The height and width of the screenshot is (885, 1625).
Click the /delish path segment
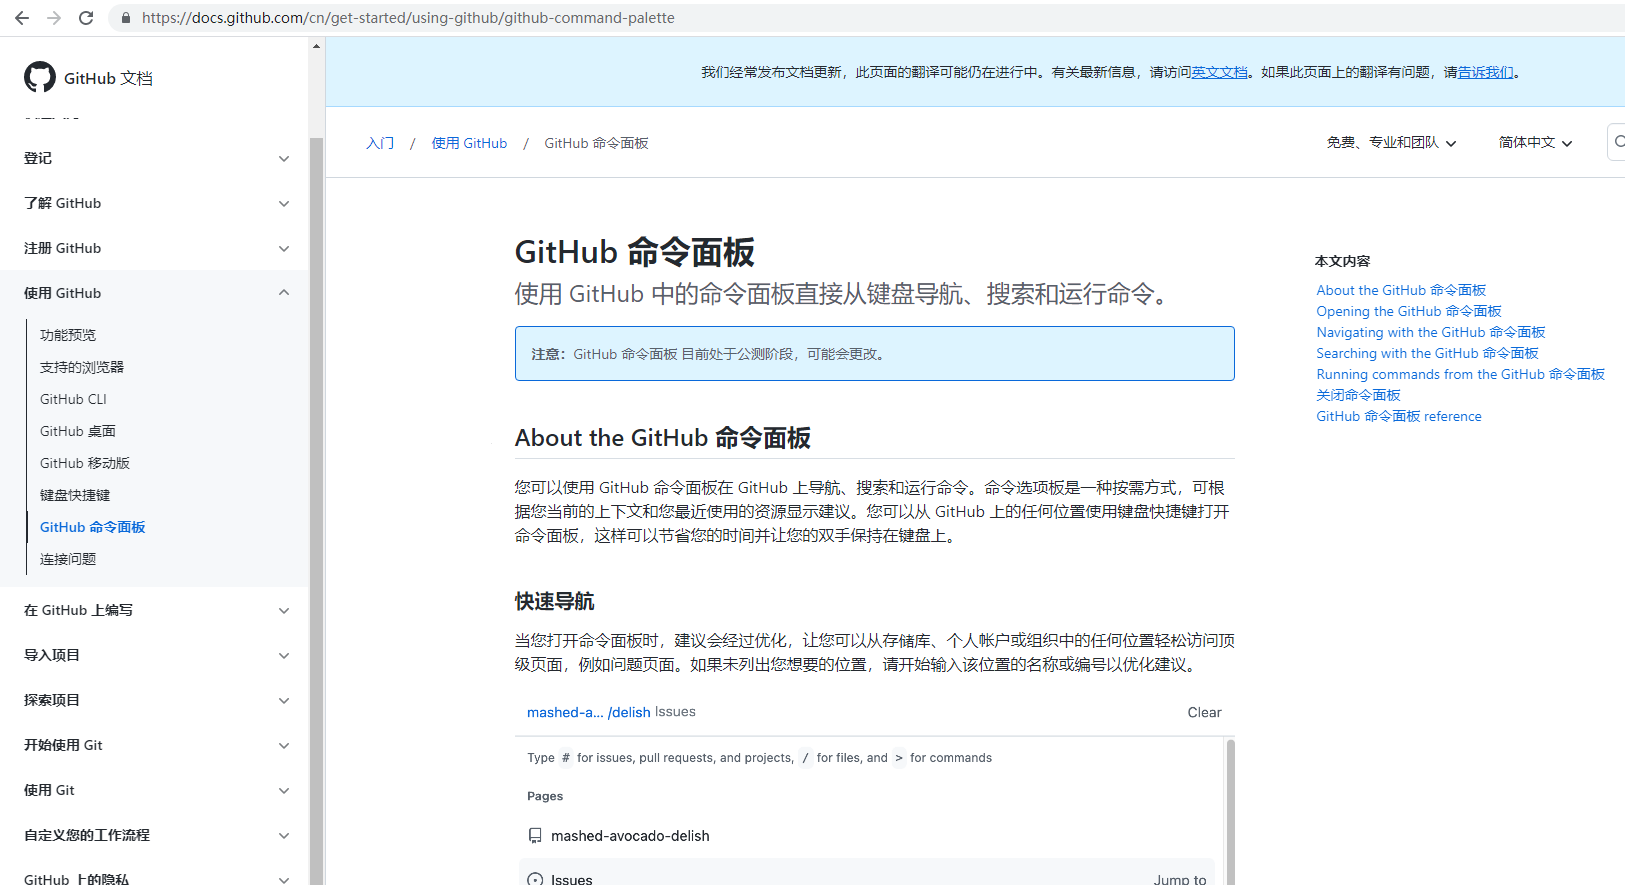(x=629, y=712)
